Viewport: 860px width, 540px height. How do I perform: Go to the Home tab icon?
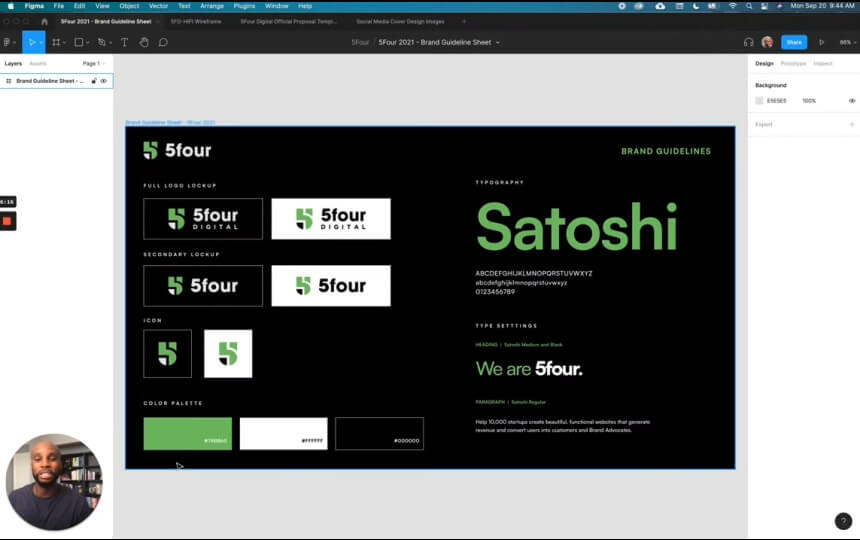tap(44, 21)
